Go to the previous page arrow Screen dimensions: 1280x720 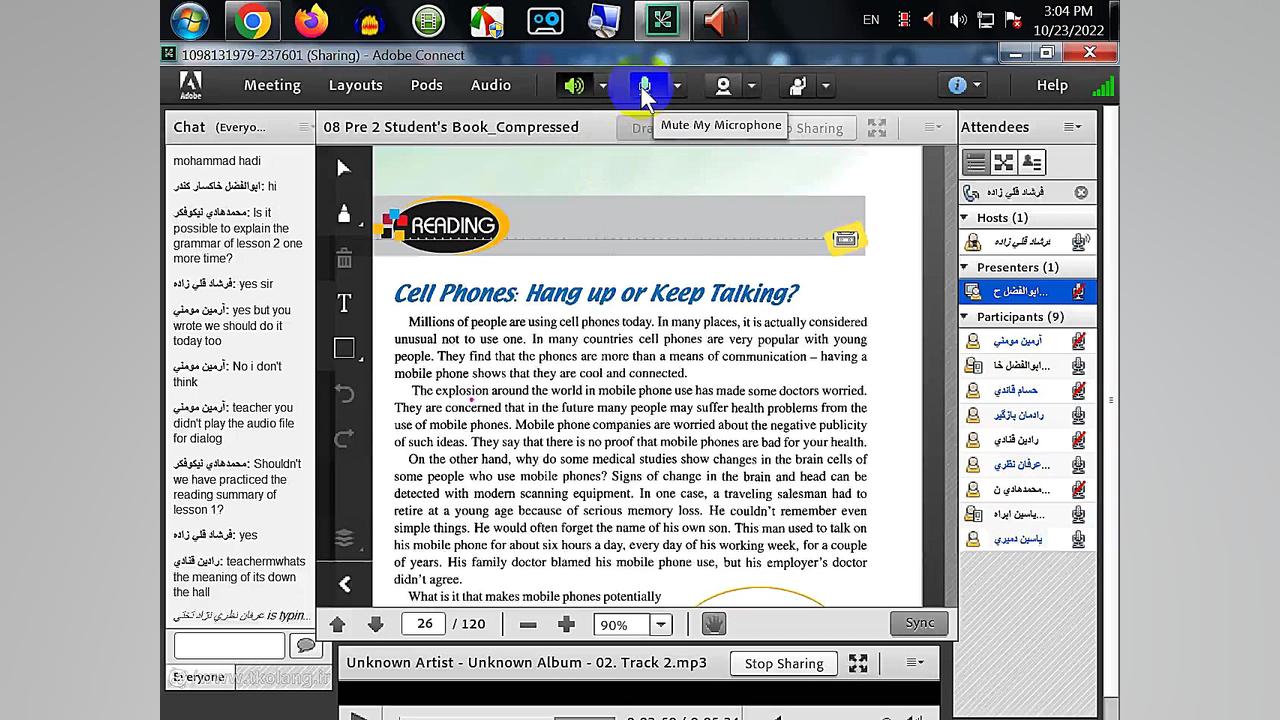[x=337, y=624]
